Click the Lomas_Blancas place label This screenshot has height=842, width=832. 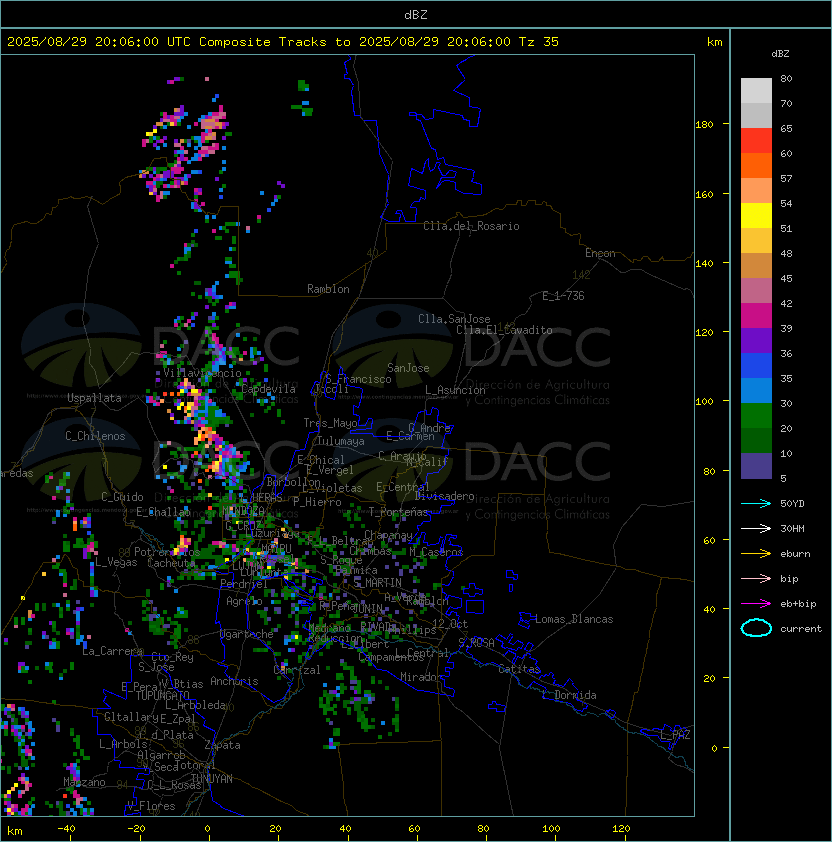click(x=574, y=619)
